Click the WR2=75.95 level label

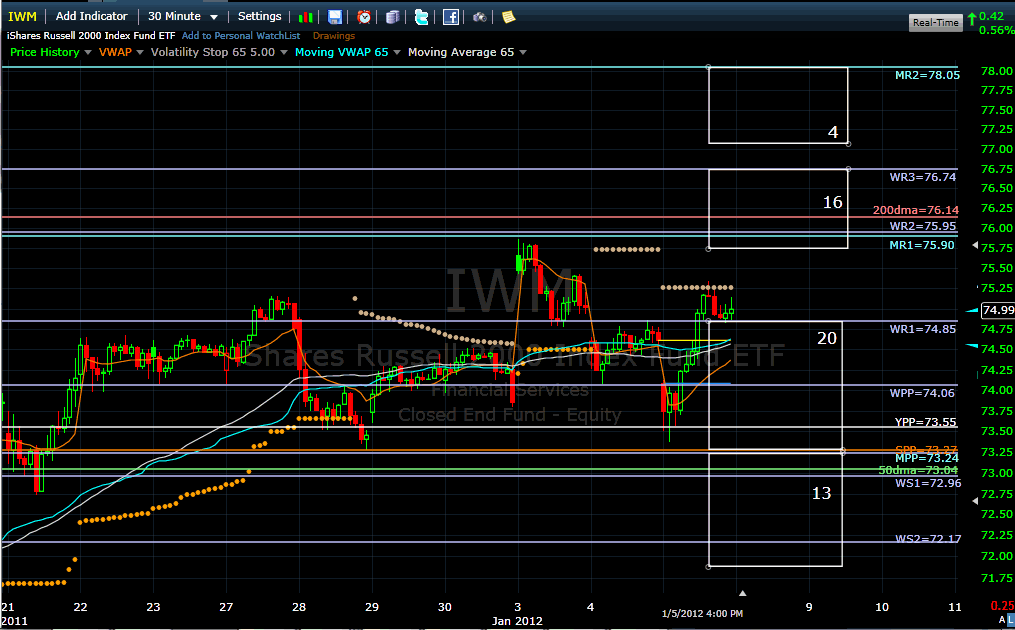922,226
